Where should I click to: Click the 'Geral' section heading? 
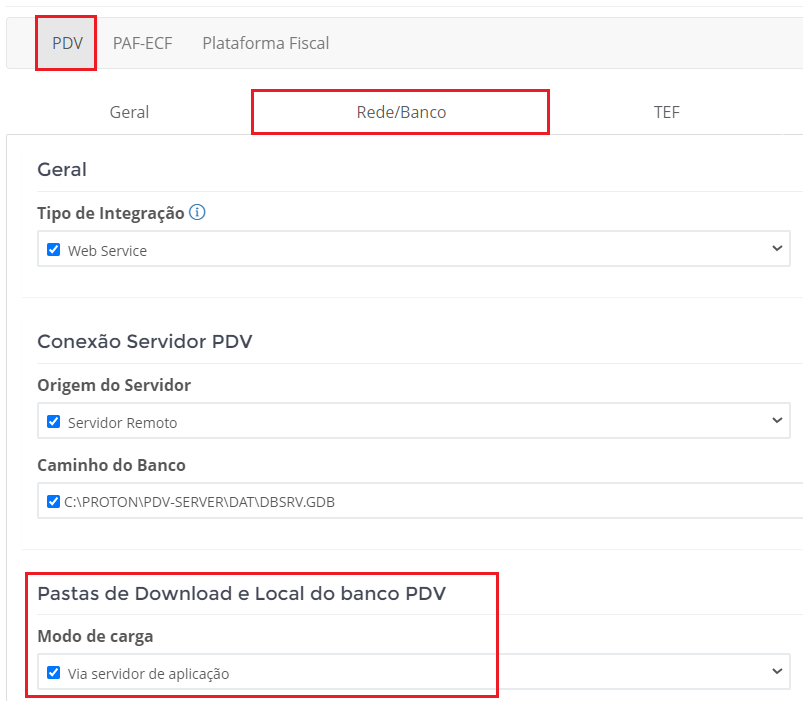(x=62, y=169)
